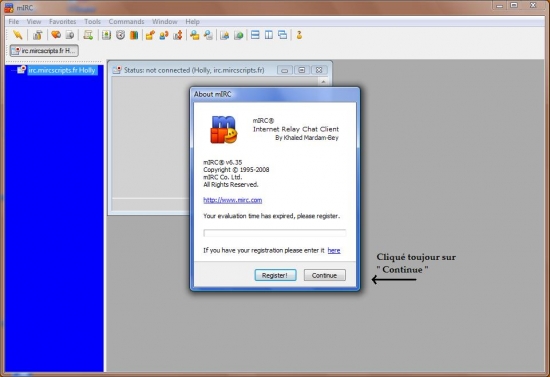Click the mIRC application icon in title bar
The image size is (550, 377).
(9, 8)
